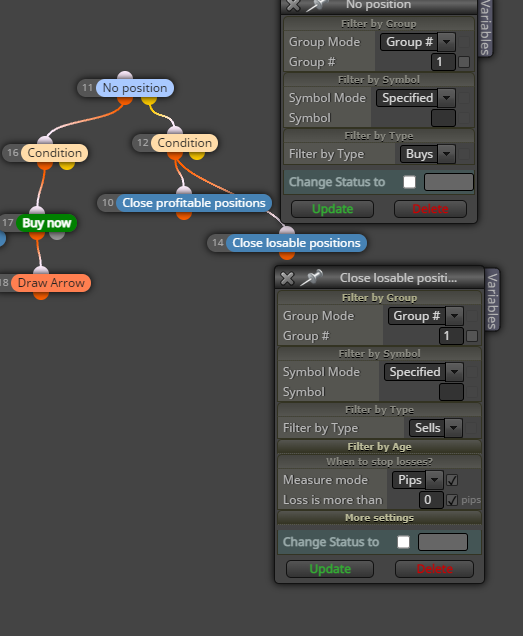
Task: Select Condition block number 12
Action: (x=184, y=143)
